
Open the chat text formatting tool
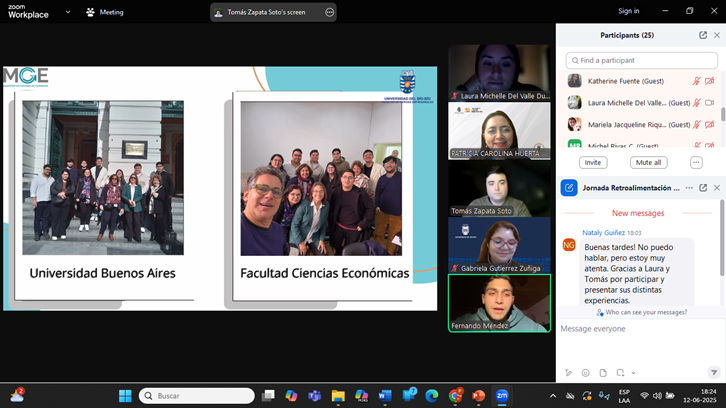click(568, 373)
